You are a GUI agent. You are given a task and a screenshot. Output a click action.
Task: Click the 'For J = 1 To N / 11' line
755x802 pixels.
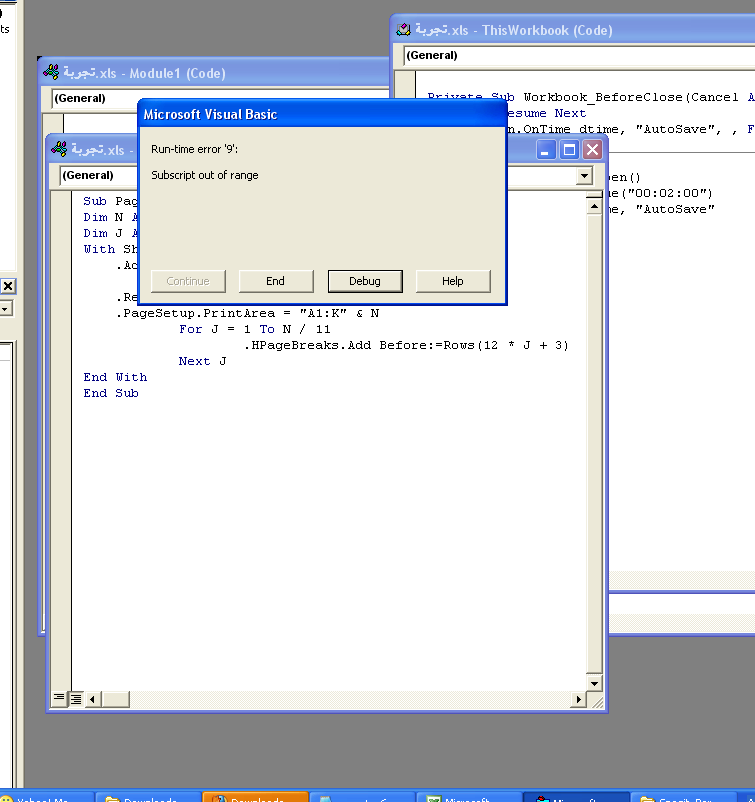coord(255,329)
